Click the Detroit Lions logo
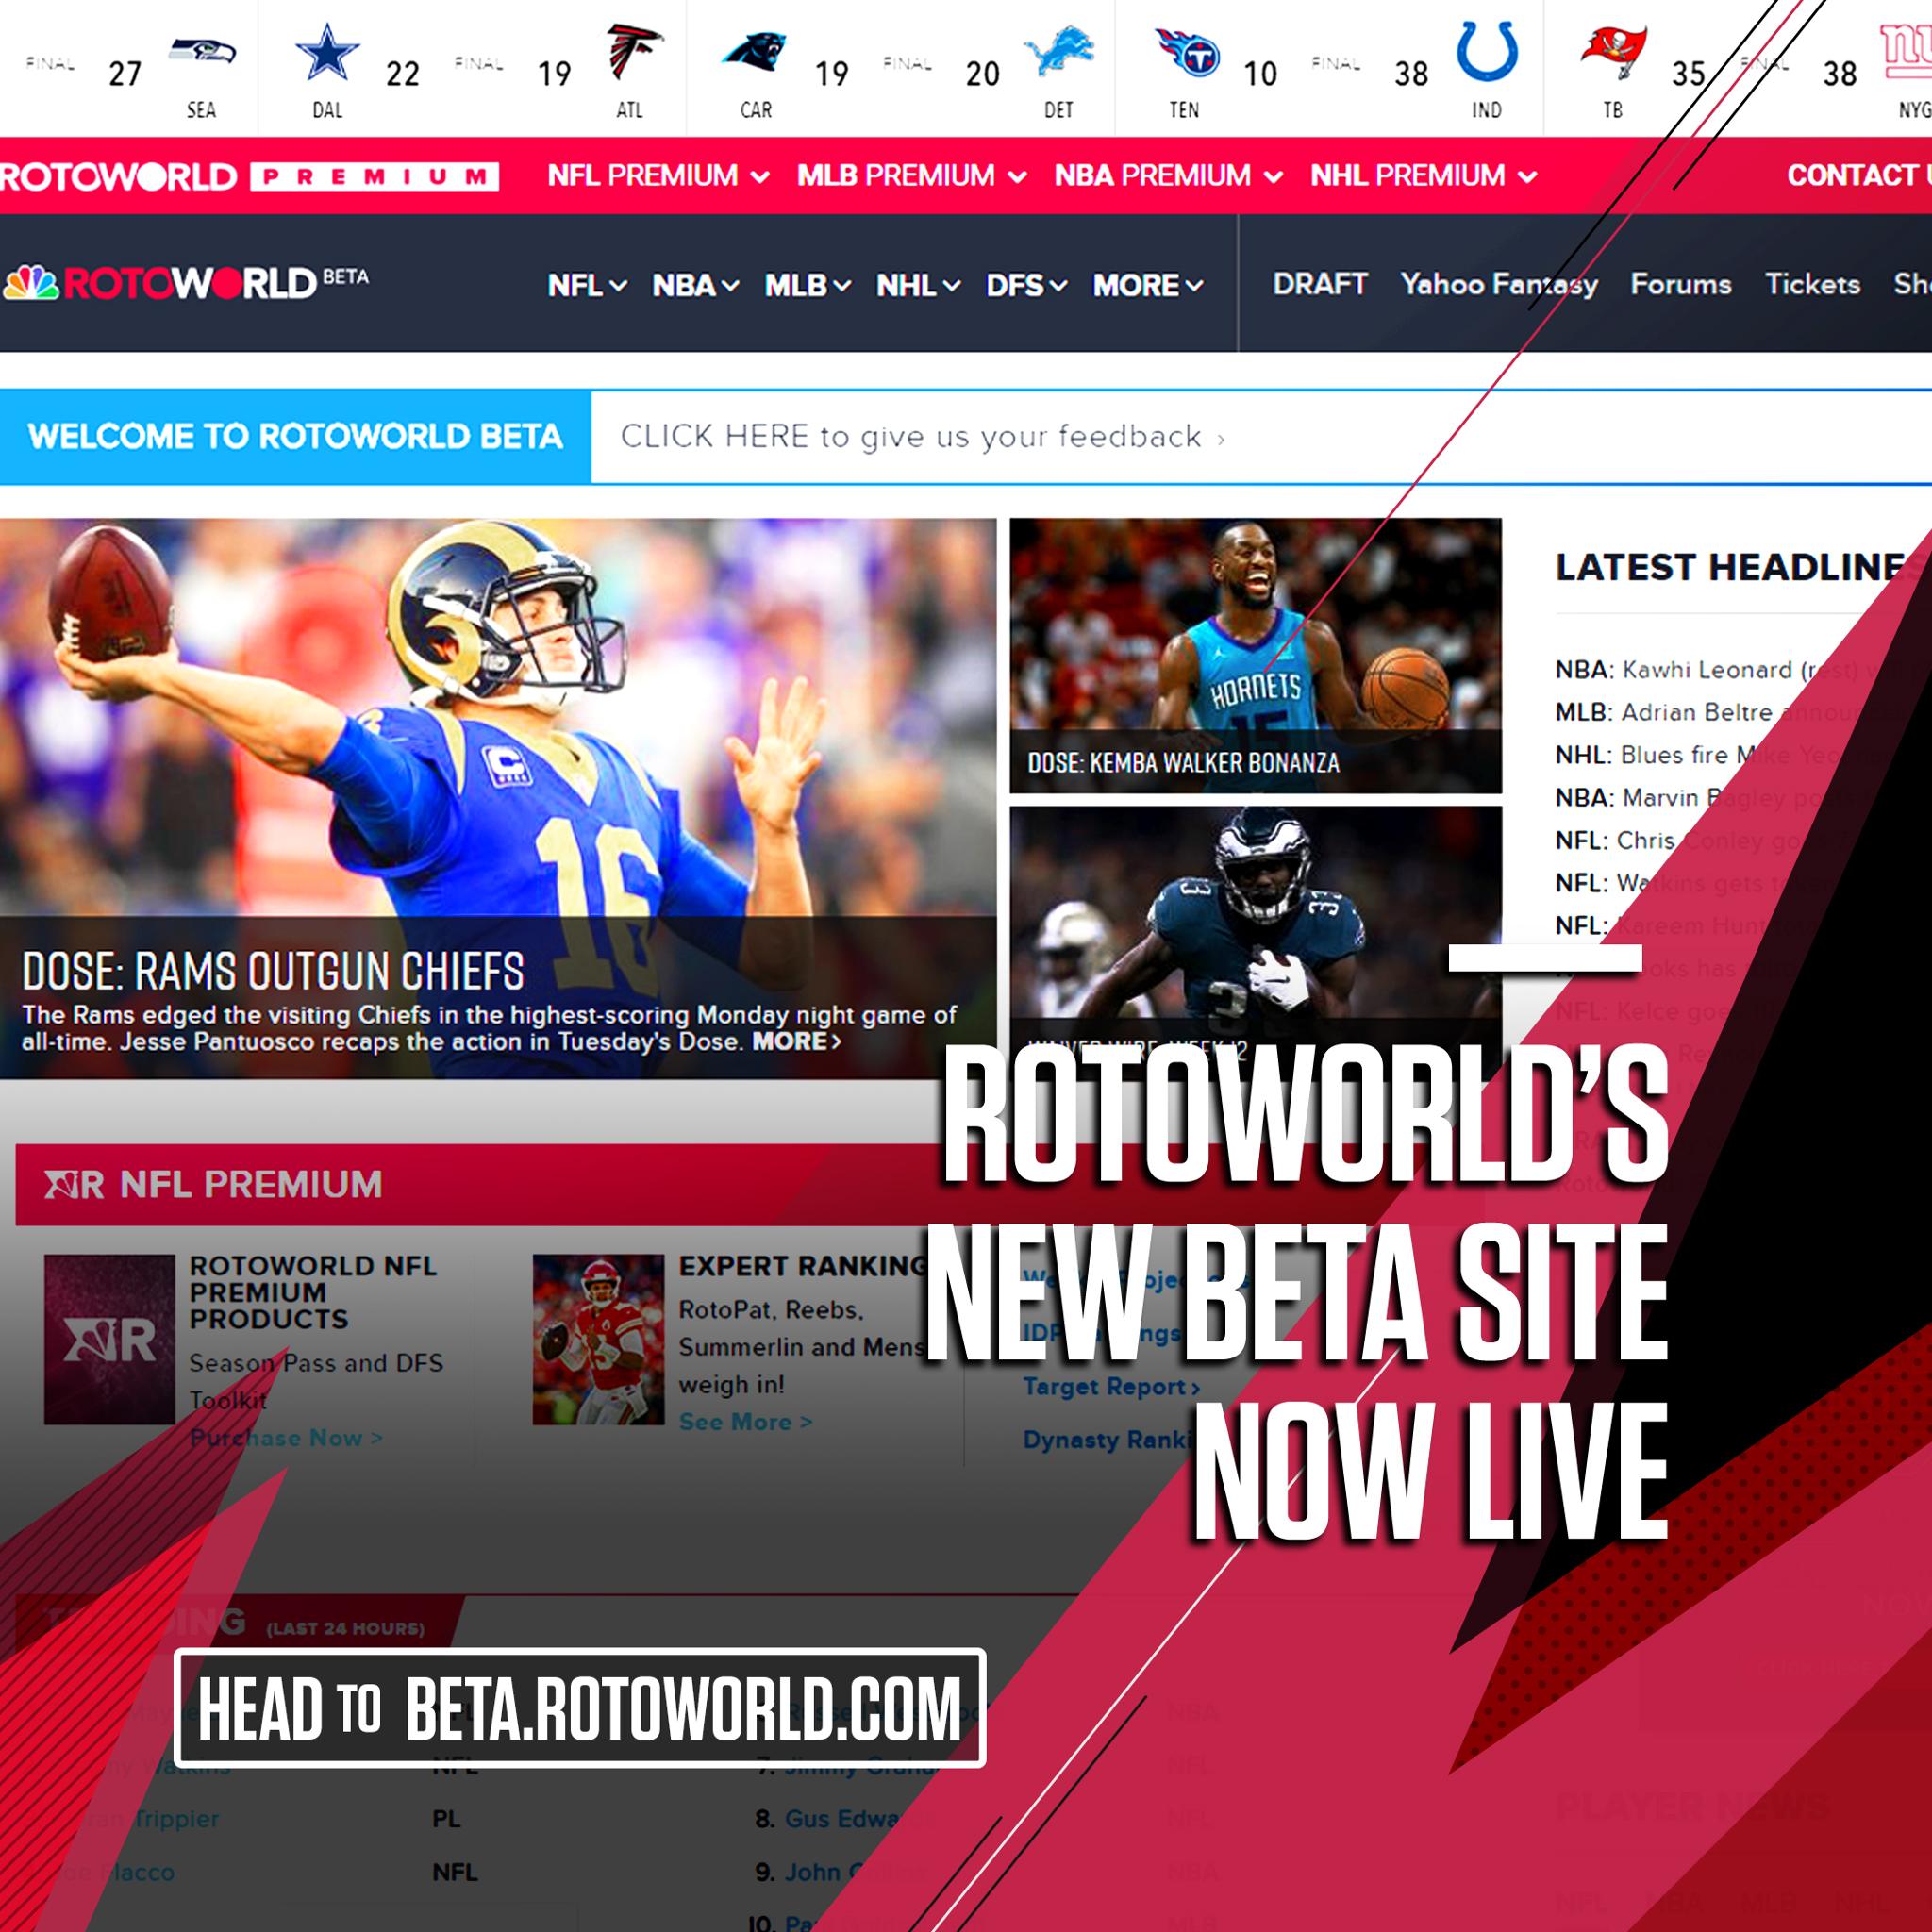The image size is (1932, 1932). click(x=1059, y=52)
